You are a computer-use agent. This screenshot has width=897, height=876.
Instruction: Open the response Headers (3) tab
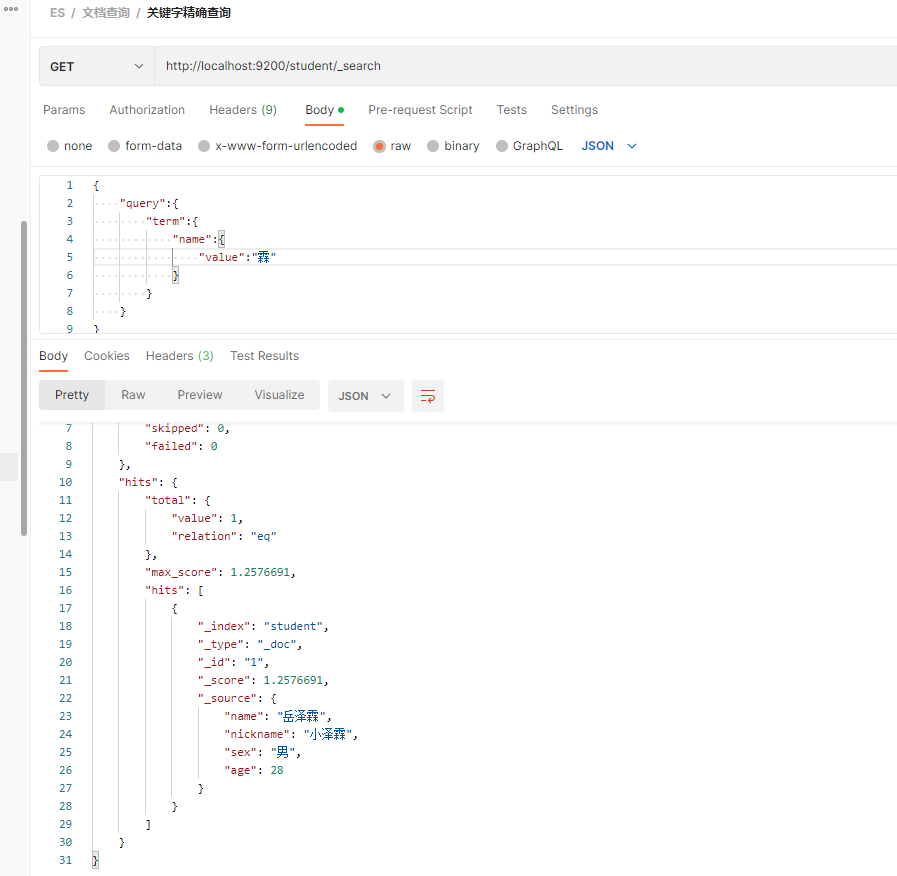(180, 356)
